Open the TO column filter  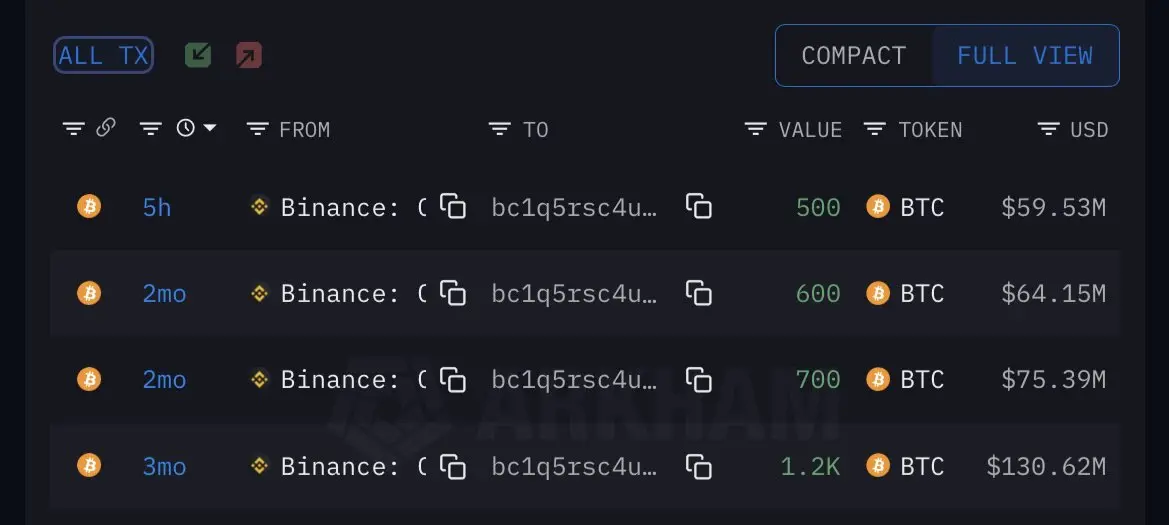pyautogui.click(x=500, y=129)
